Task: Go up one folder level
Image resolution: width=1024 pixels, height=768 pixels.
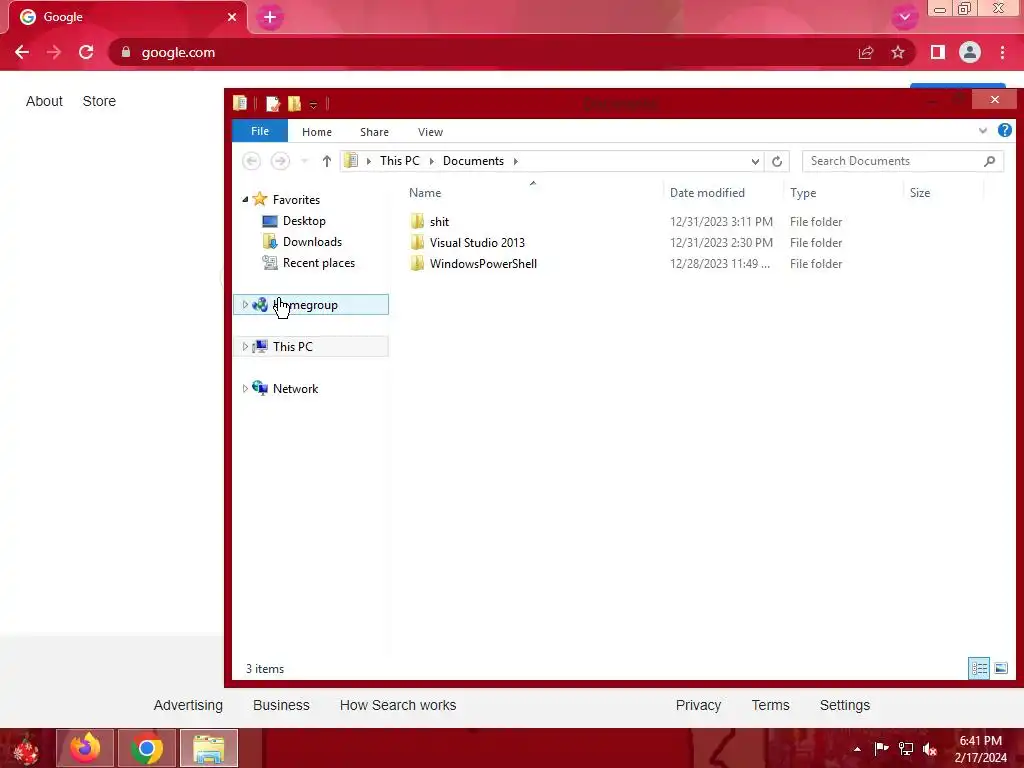Action: 327,161
